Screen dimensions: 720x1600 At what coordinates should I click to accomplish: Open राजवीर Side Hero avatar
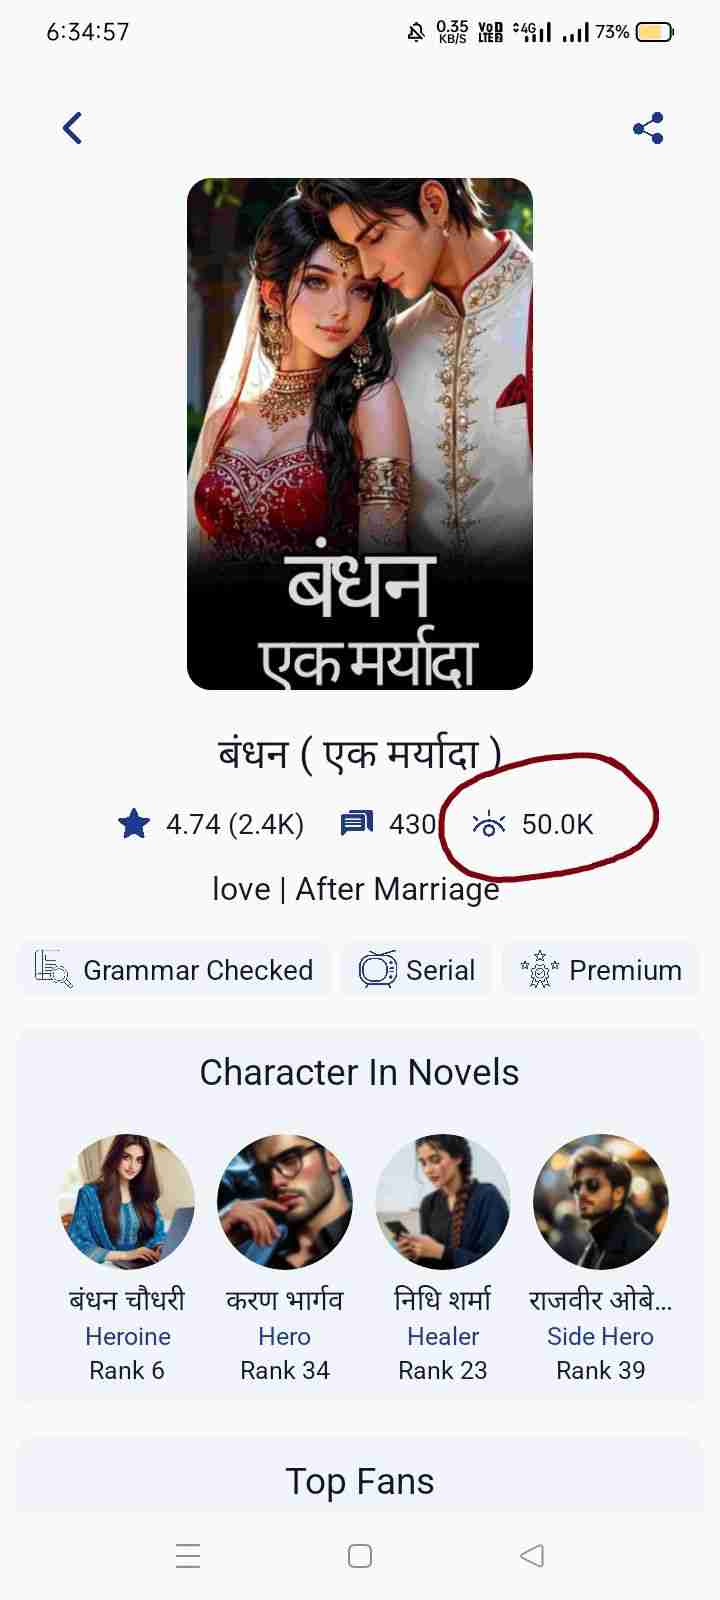[x=601, y=1202]
